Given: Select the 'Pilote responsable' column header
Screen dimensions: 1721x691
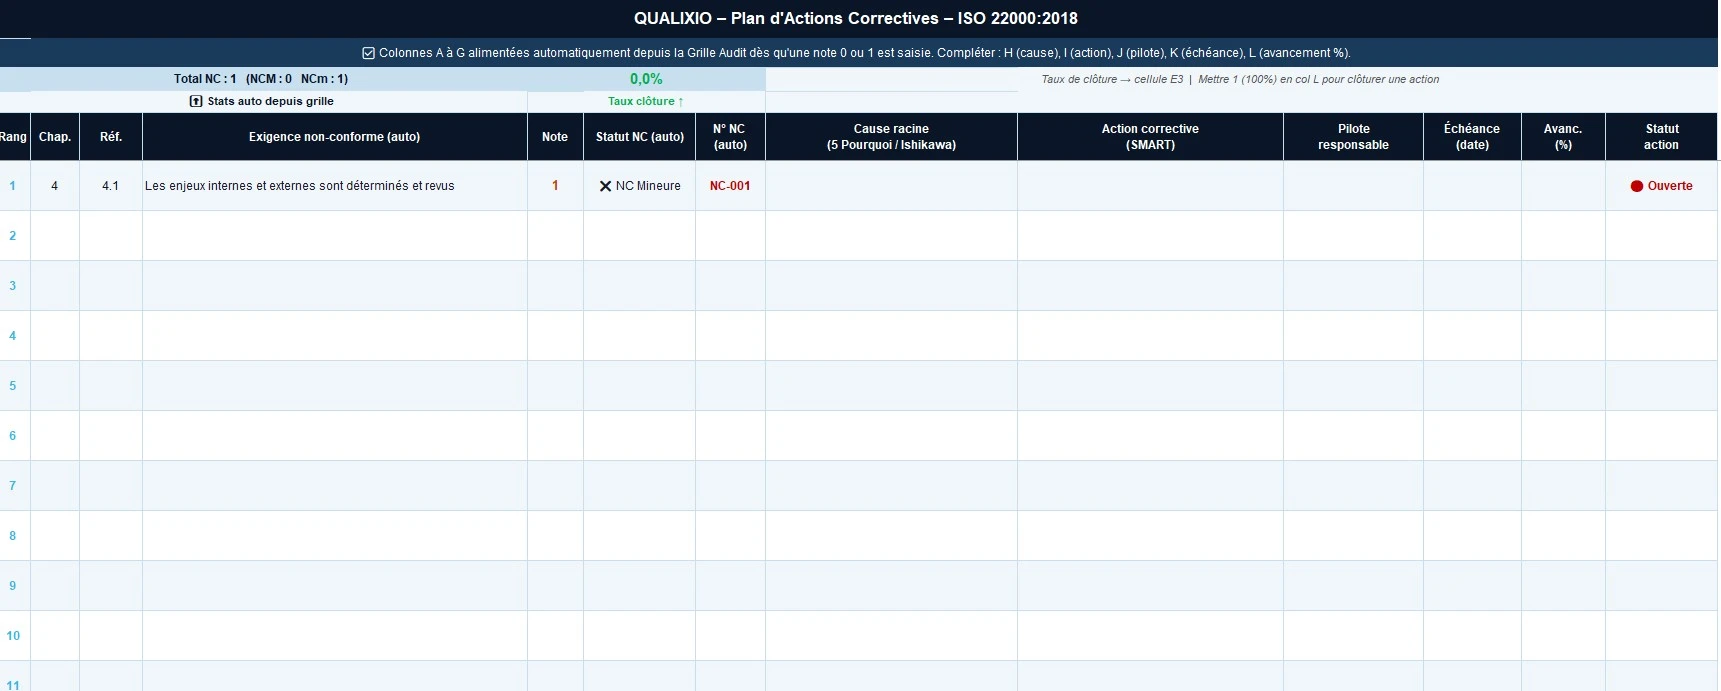Looking at the screenshot, I should (1353, 137).
